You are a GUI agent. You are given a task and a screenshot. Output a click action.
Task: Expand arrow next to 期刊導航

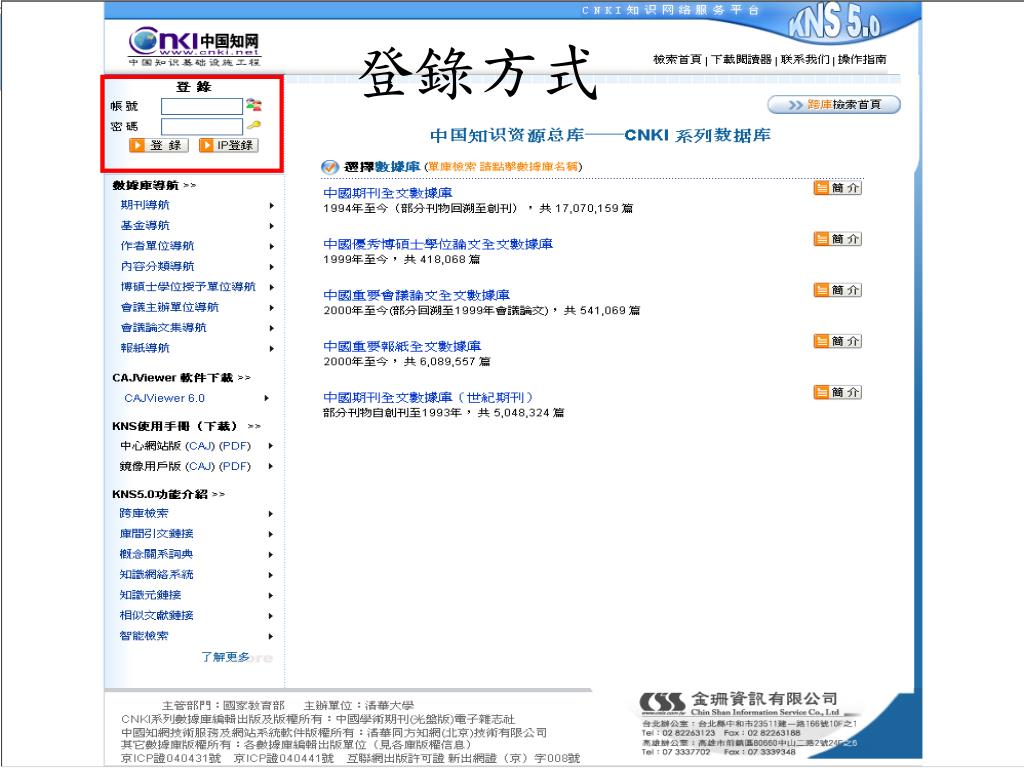pyautogui.click(x=272, y=206)
